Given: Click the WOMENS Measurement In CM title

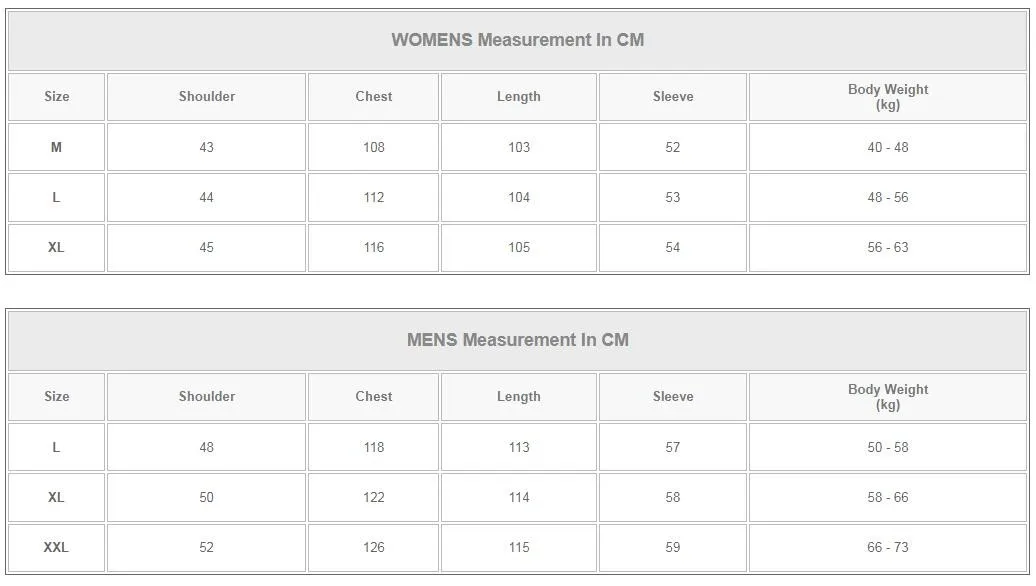Looking at the screenshot, I should pos(517,40).
